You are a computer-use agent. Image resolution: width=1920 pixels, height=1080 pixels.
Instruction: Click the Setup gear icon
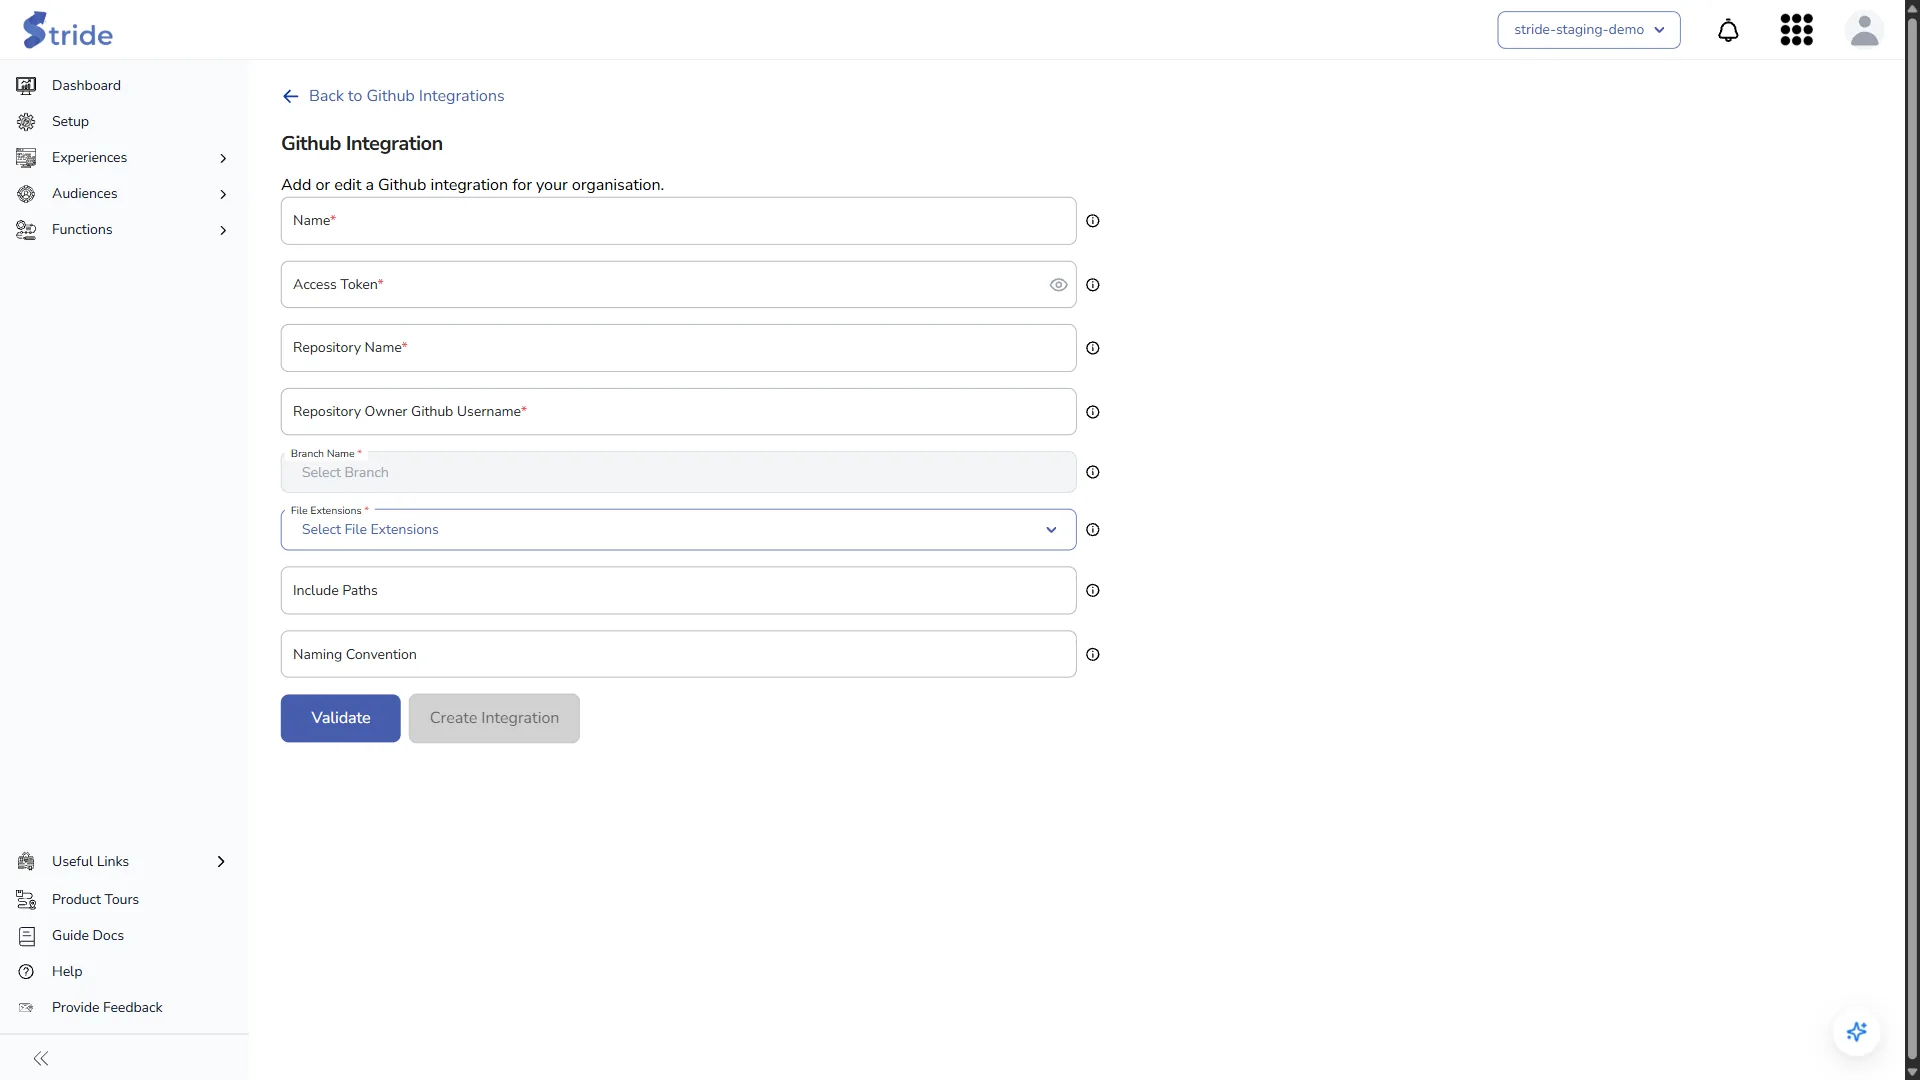click(x=26, y=122)
